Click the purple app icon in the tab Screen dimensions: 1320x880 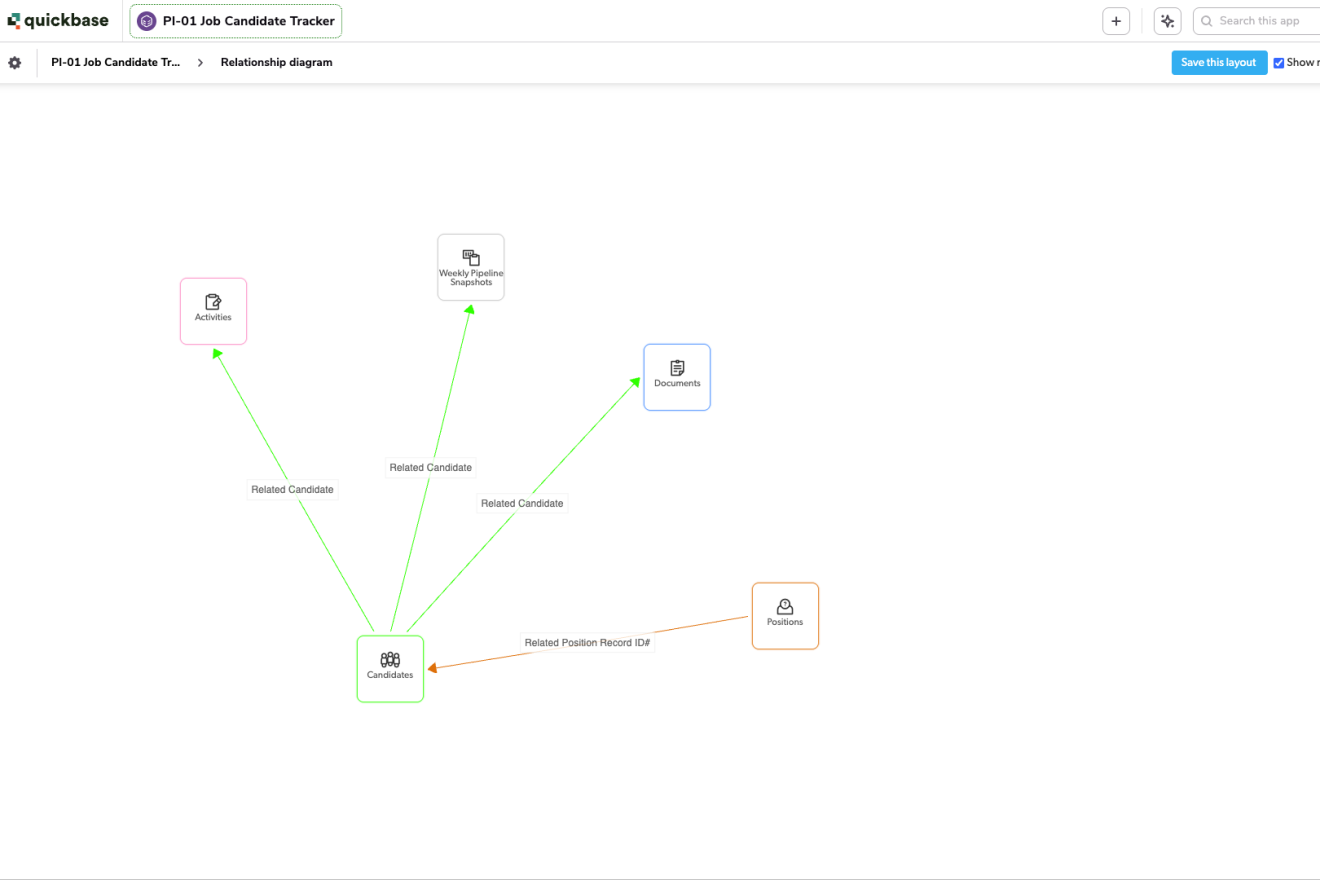click(147, 21)
